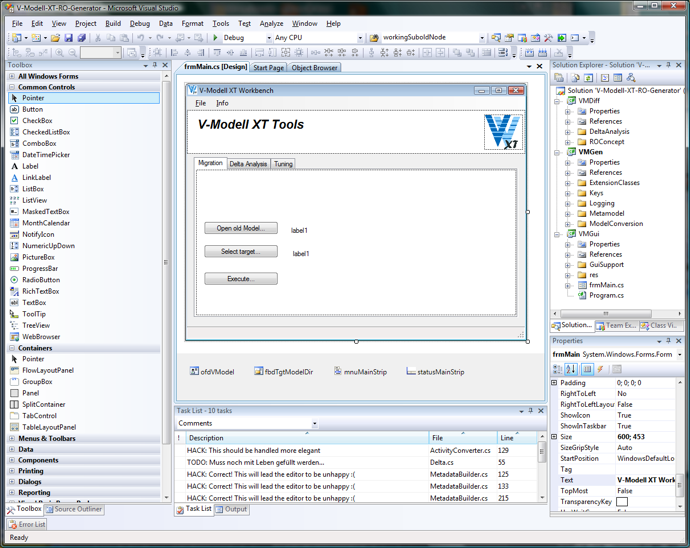Image resolution: width=690 pixels, height=548 pixels.
Task: Open the Properties Window toolbar icon
Action: click(509, 38)
